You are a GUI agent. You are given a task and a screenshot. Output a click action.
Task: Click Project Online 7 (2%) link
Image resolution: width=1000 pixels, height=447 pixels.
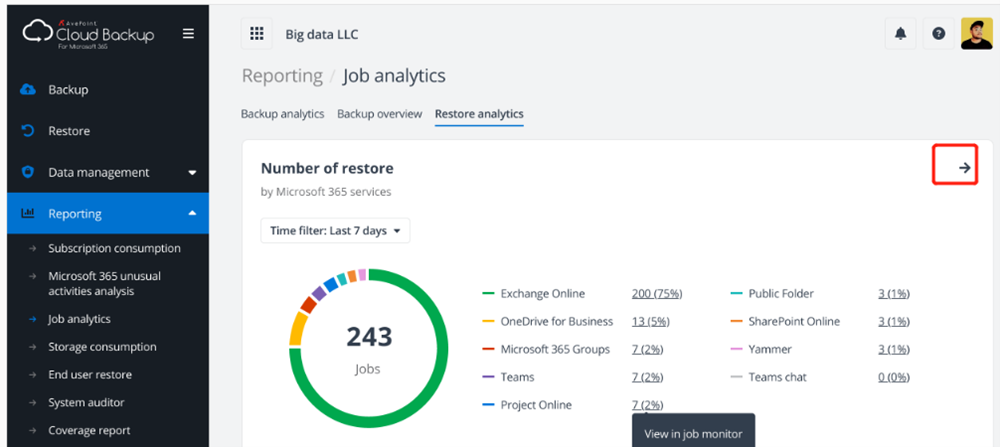pyautogui.click(x=647, y=405)
